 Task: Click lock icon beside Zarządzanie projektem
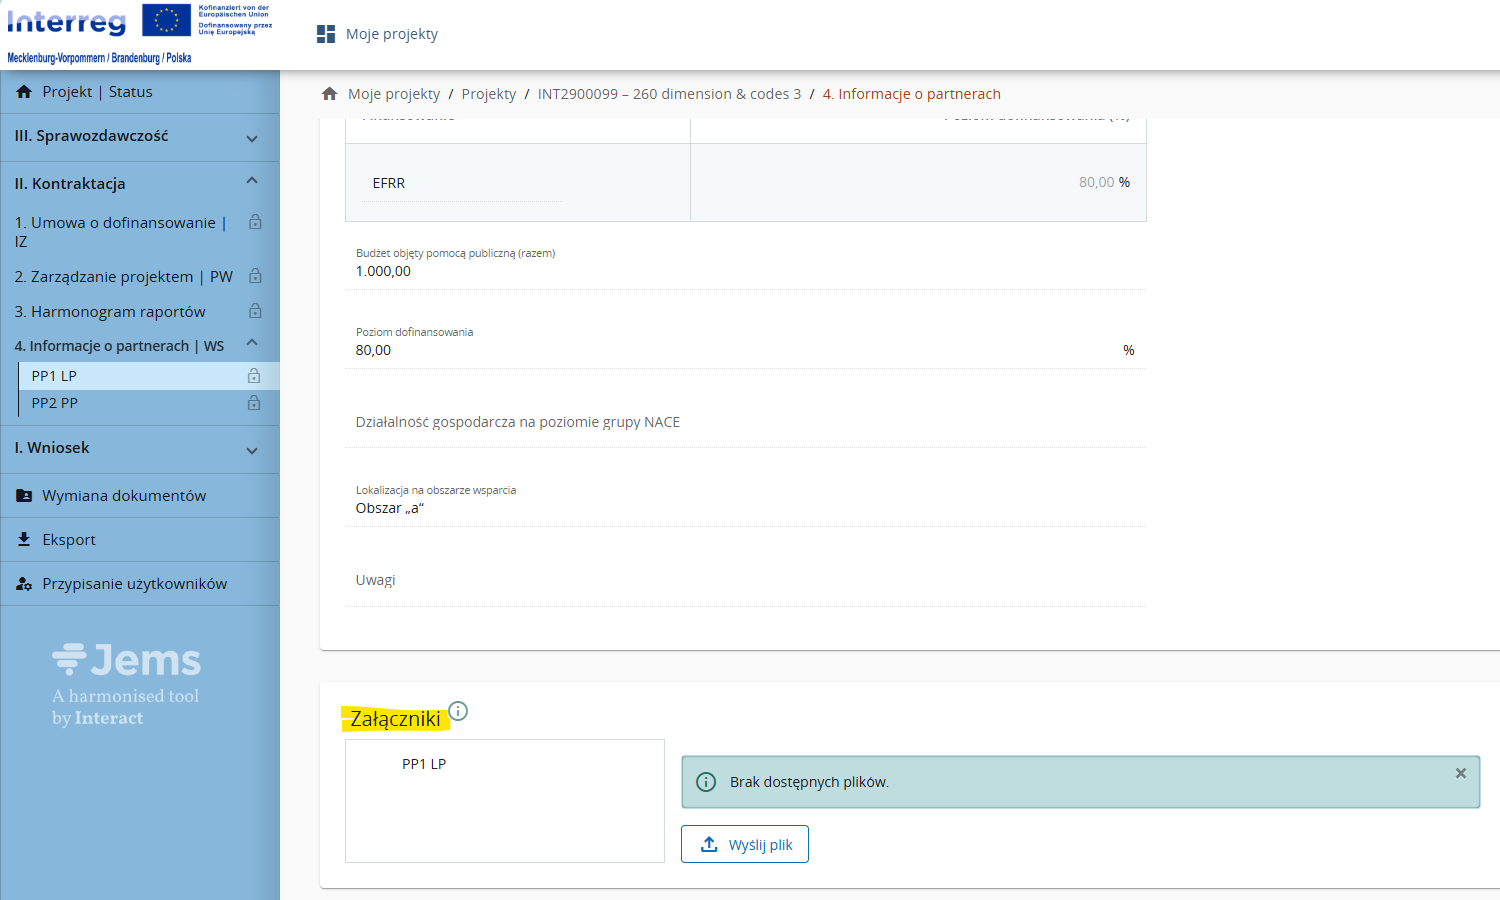click(255, 276)
